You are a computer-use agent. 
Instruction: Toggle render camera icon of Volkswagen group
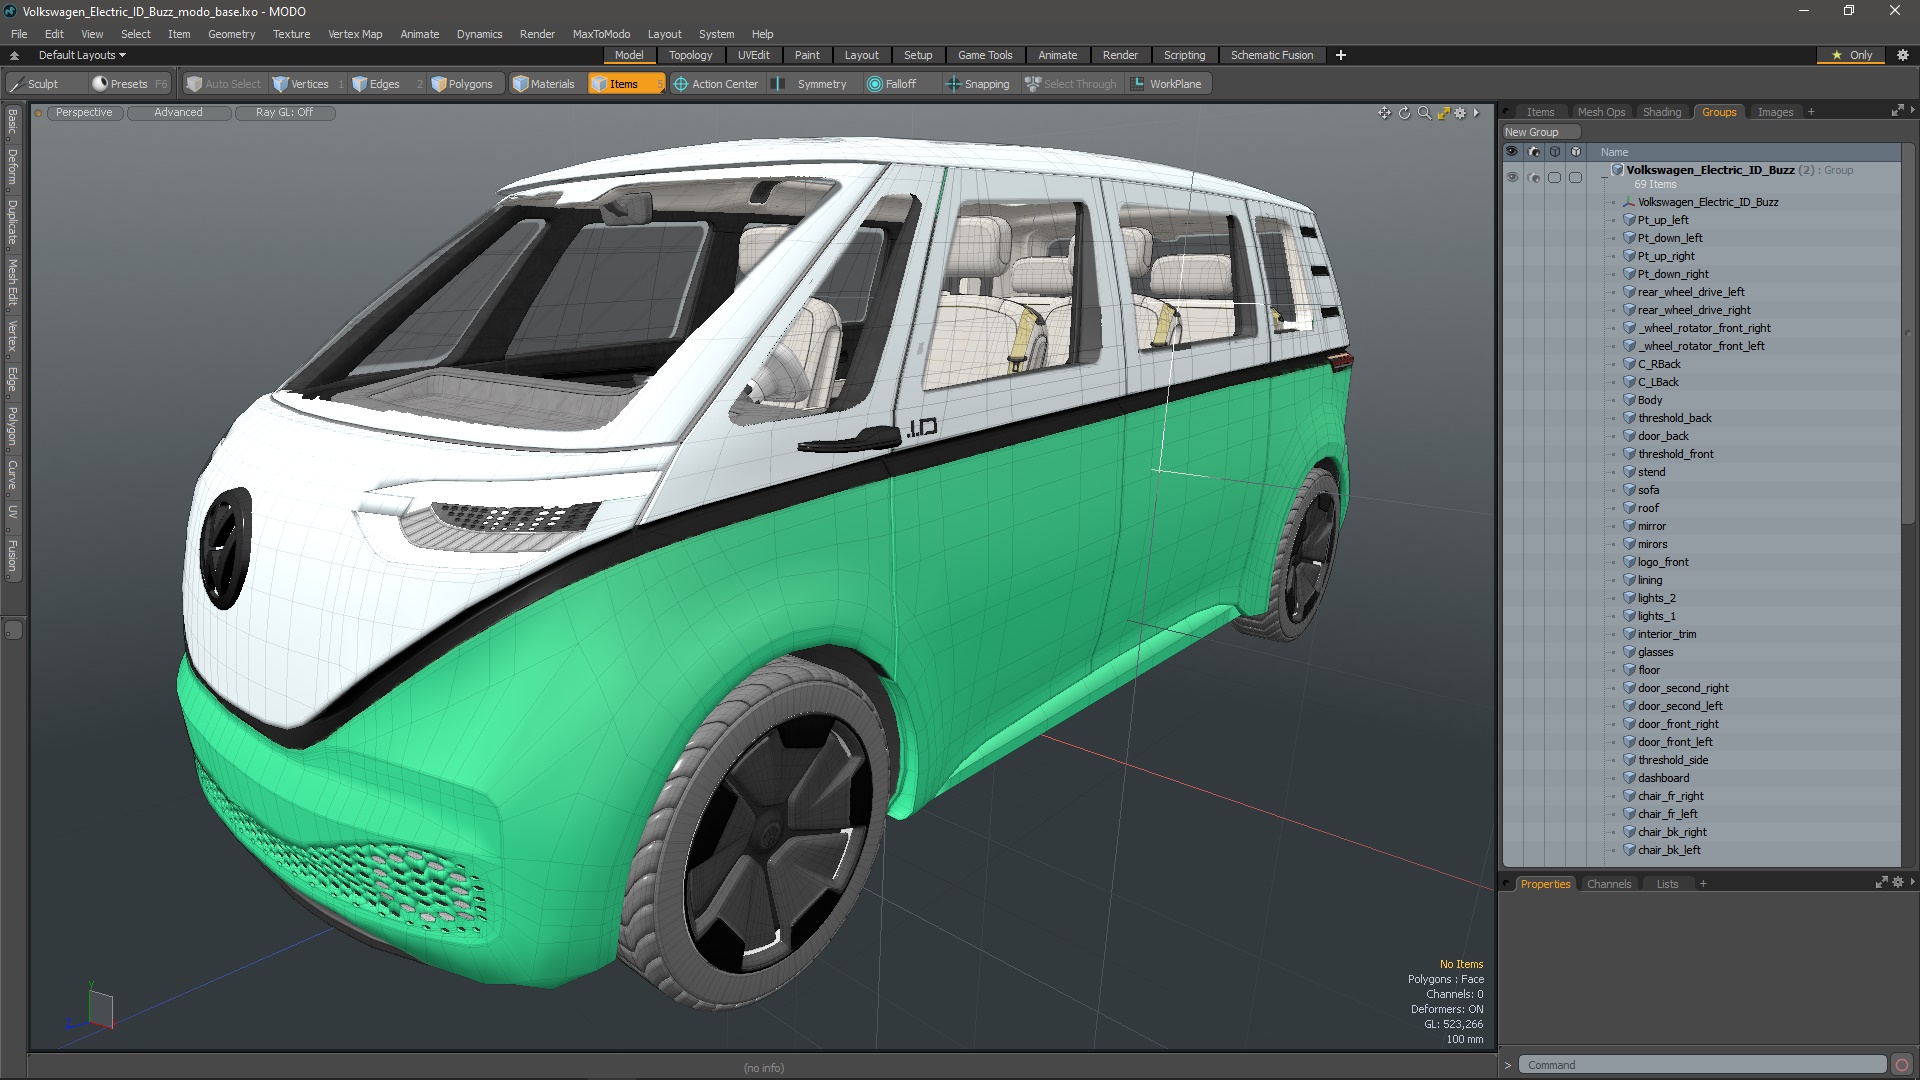(x=1534, y=177)
